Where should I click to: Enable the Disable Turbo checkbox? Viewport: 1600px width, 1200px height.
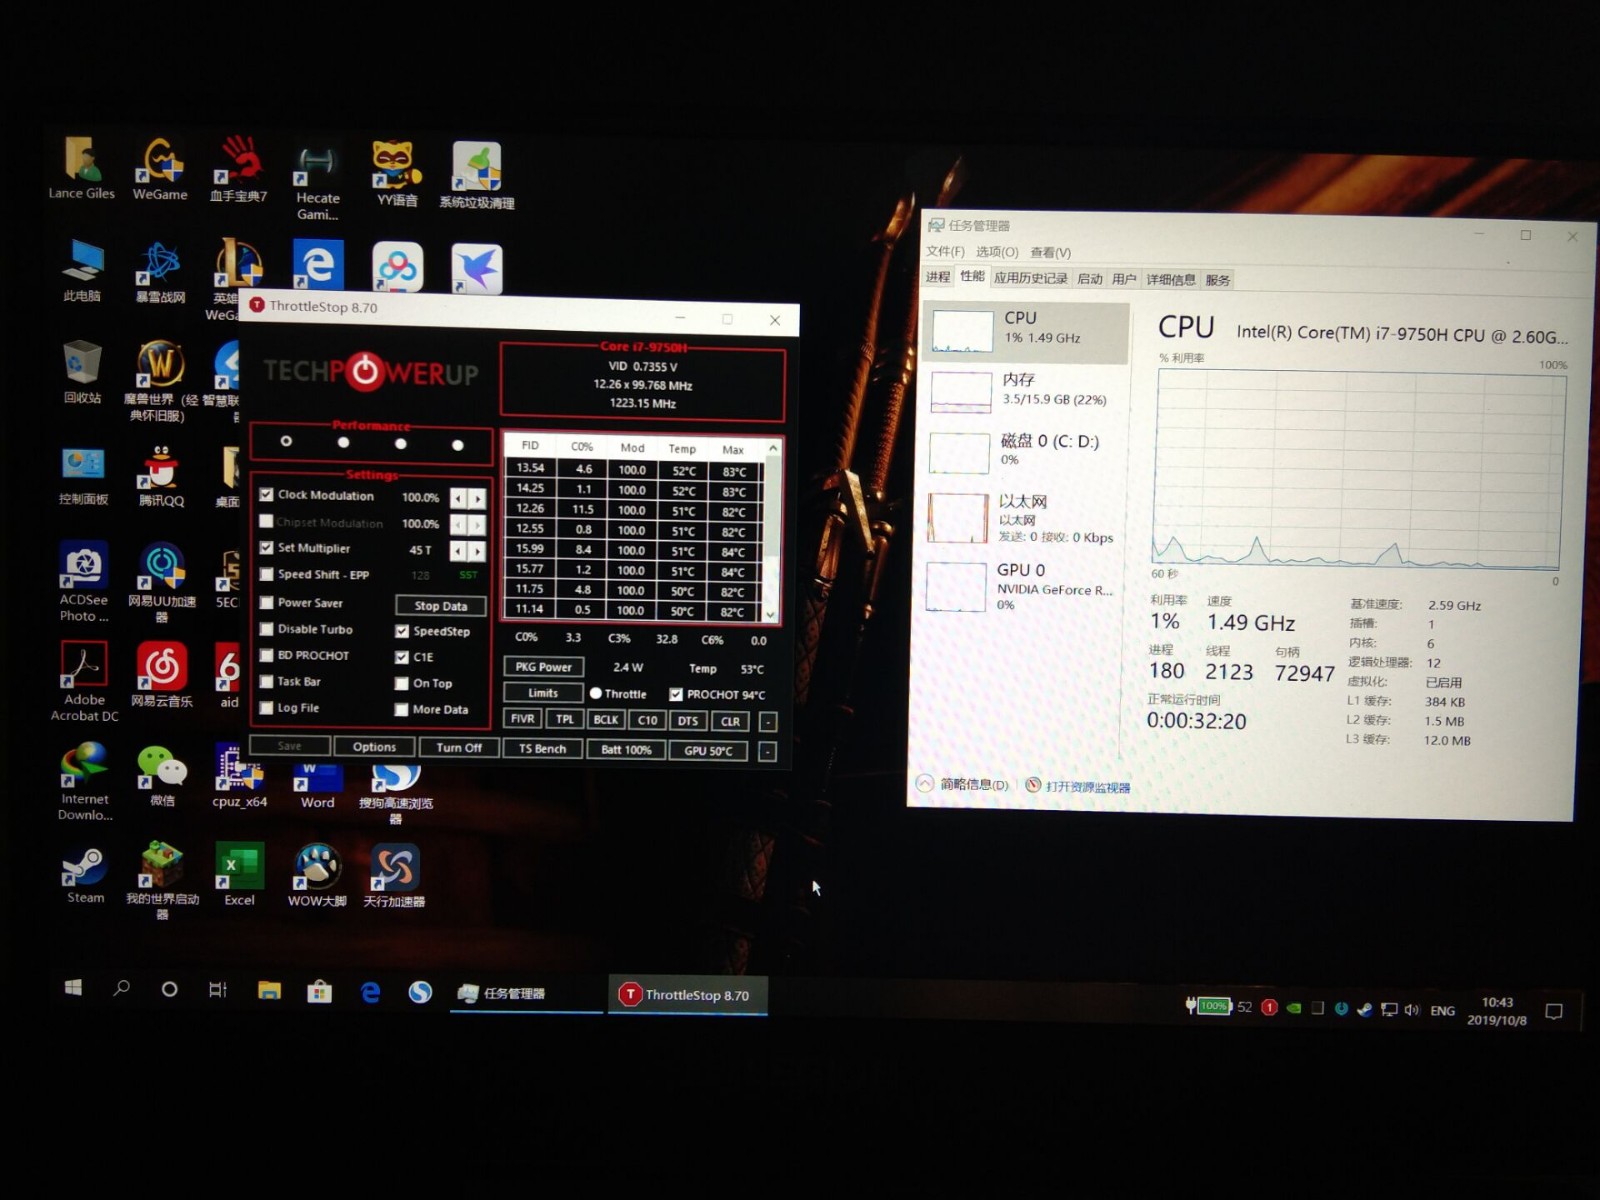click(x=266, y=629)
